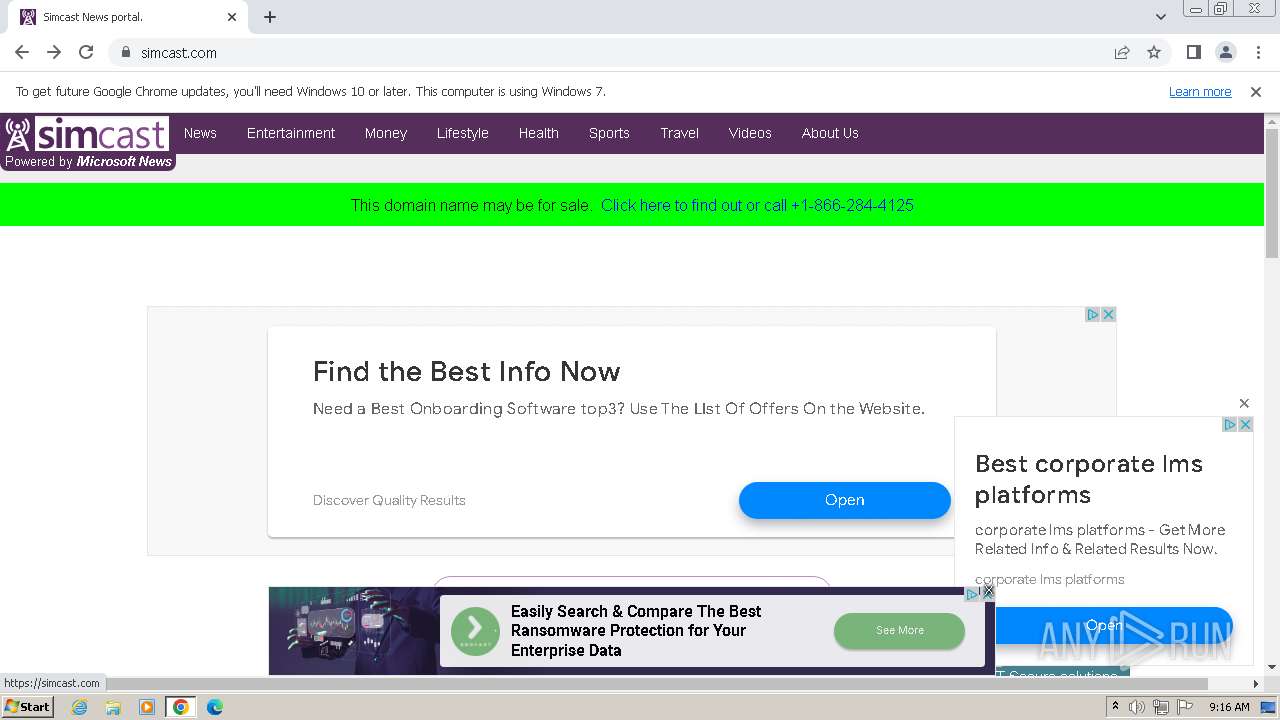
Task: Open the Travel menu item
Action: coord(680,133)
